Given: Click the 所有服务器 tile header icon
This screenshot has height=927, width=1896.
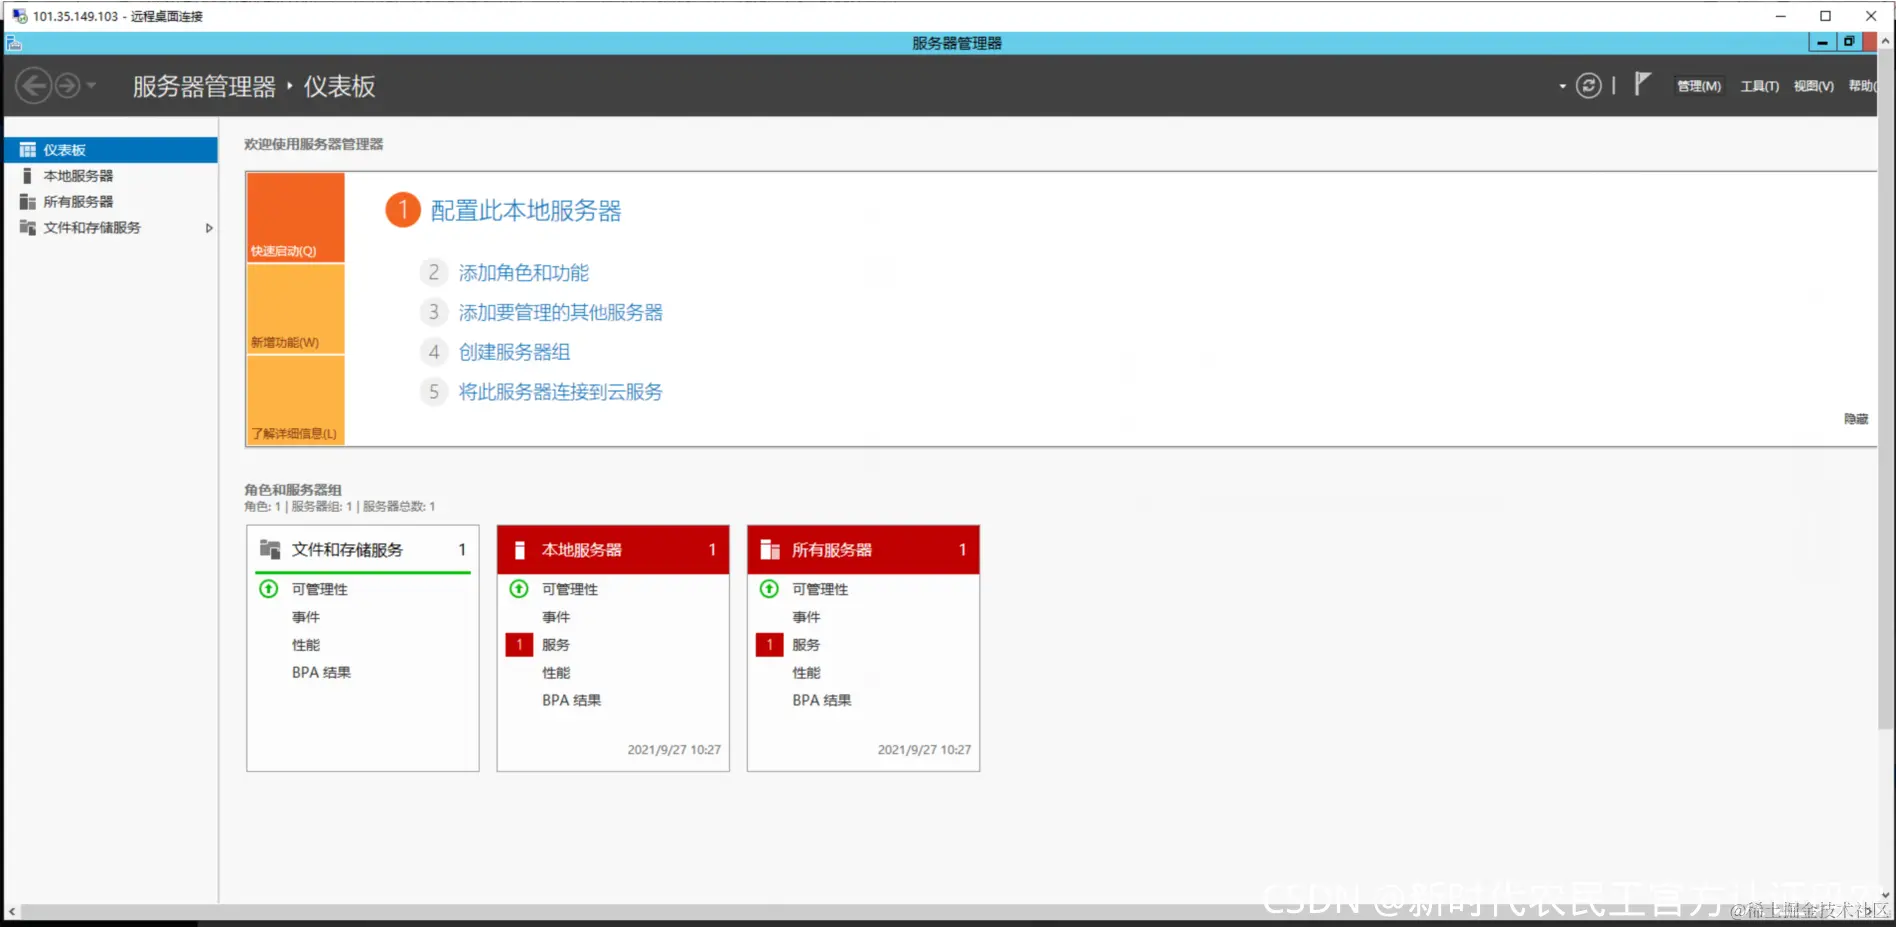Looking at the screenshot, I should coord(770,550).
